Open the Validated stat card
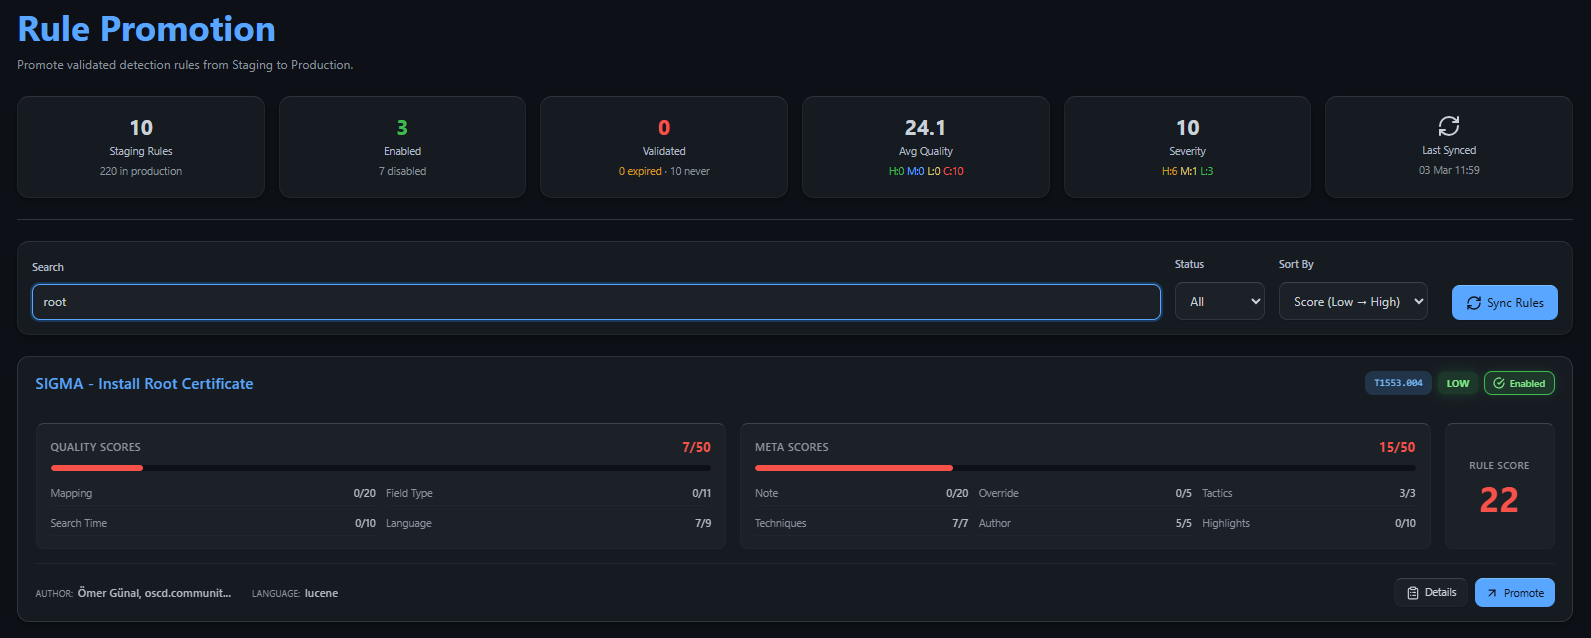 663,147
